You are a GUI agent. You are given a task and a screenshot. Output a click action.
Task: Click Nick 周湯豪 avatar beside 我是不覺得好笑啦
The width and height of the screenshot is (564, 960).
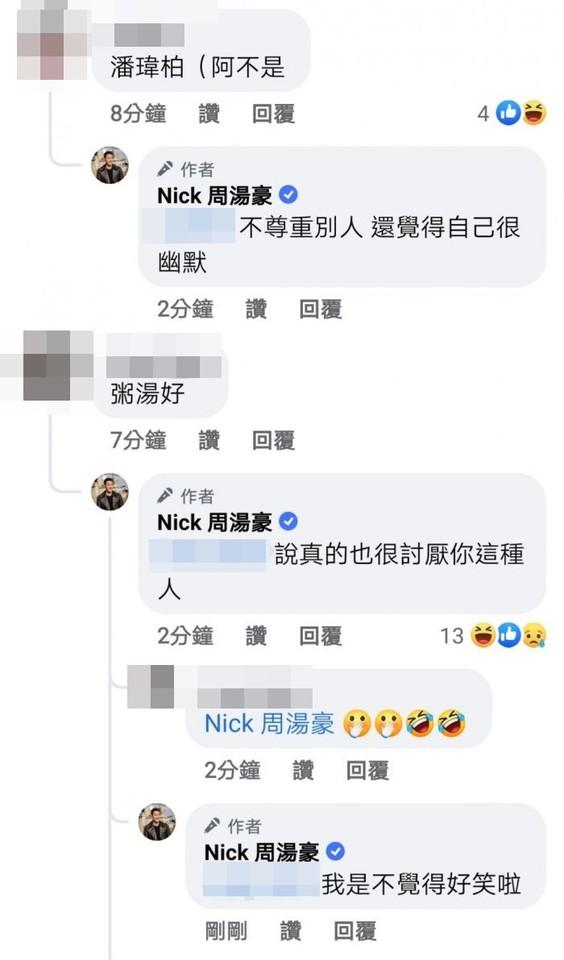pyautogui.click(x=157, y=822)
